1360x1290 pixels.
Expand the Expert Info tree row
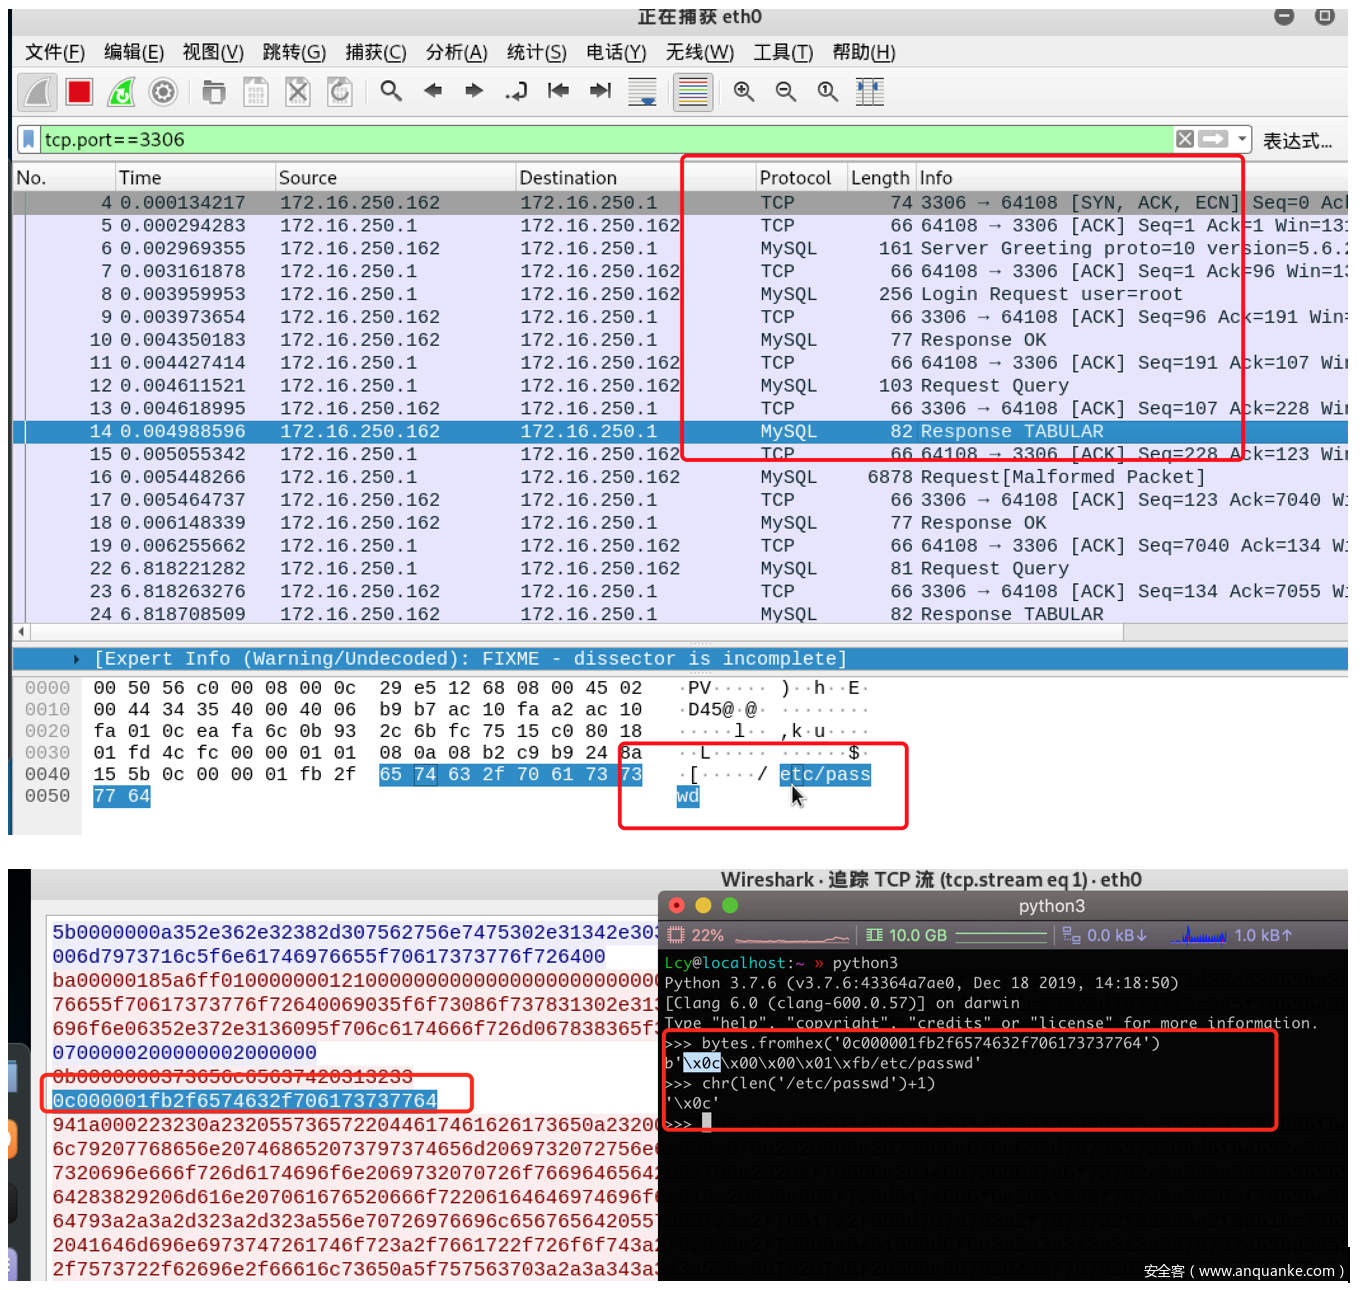point(77,659)
